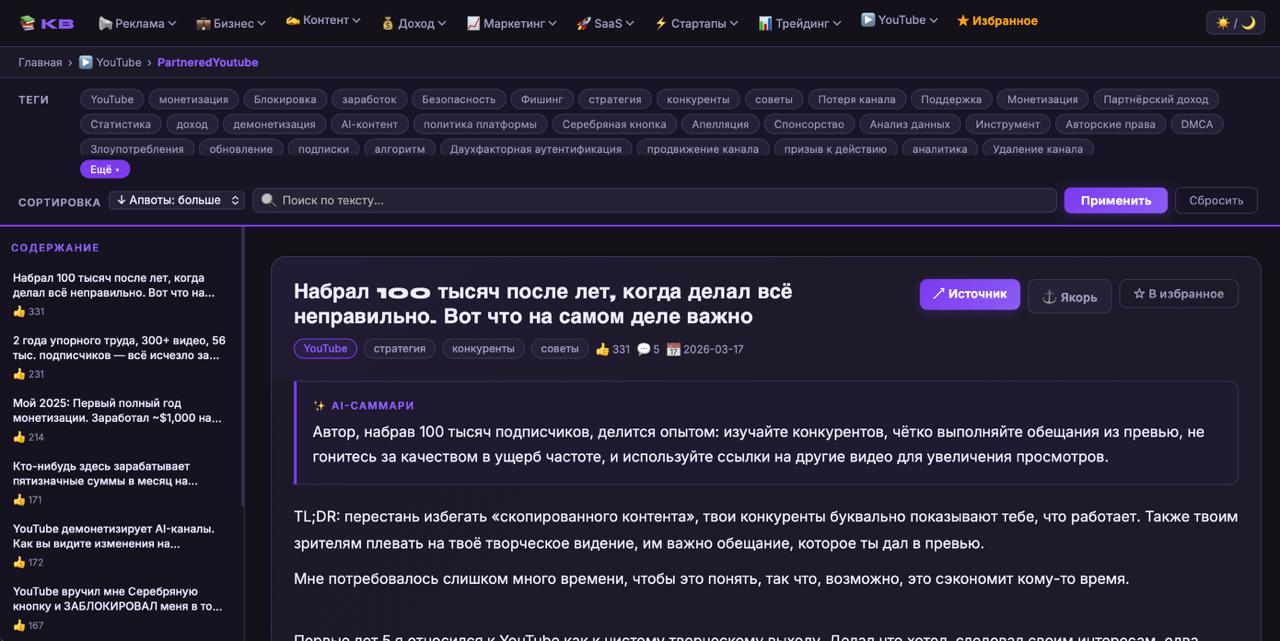The image size is (1280, 641).
Task: Open the Источник source link button
Action: [x=970, y=294]
